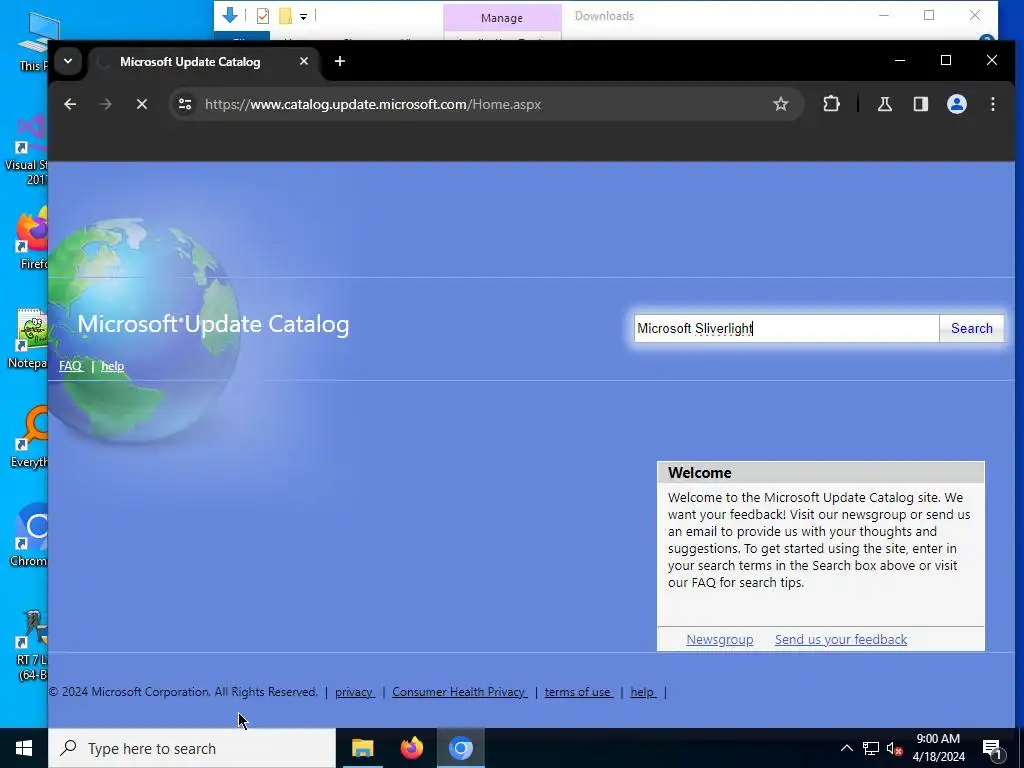This screenshot has width=1024, height=768.
Task: Minimize the Downloads explorer window
Action: click(884, 15)
